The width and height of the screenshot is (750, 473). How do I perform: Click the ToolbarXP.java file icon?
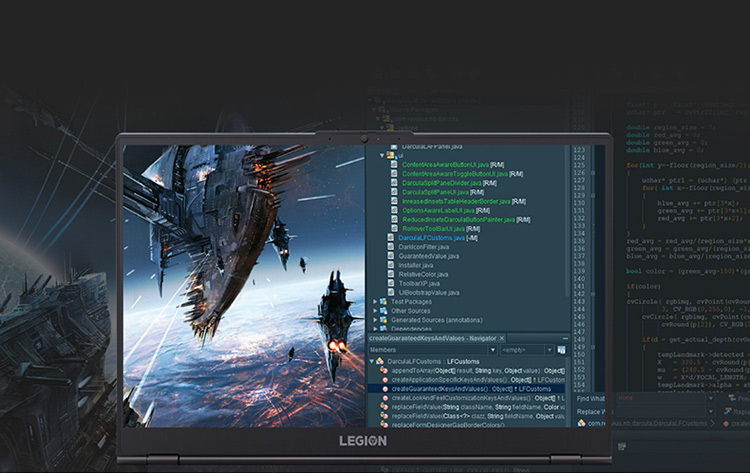390,283
